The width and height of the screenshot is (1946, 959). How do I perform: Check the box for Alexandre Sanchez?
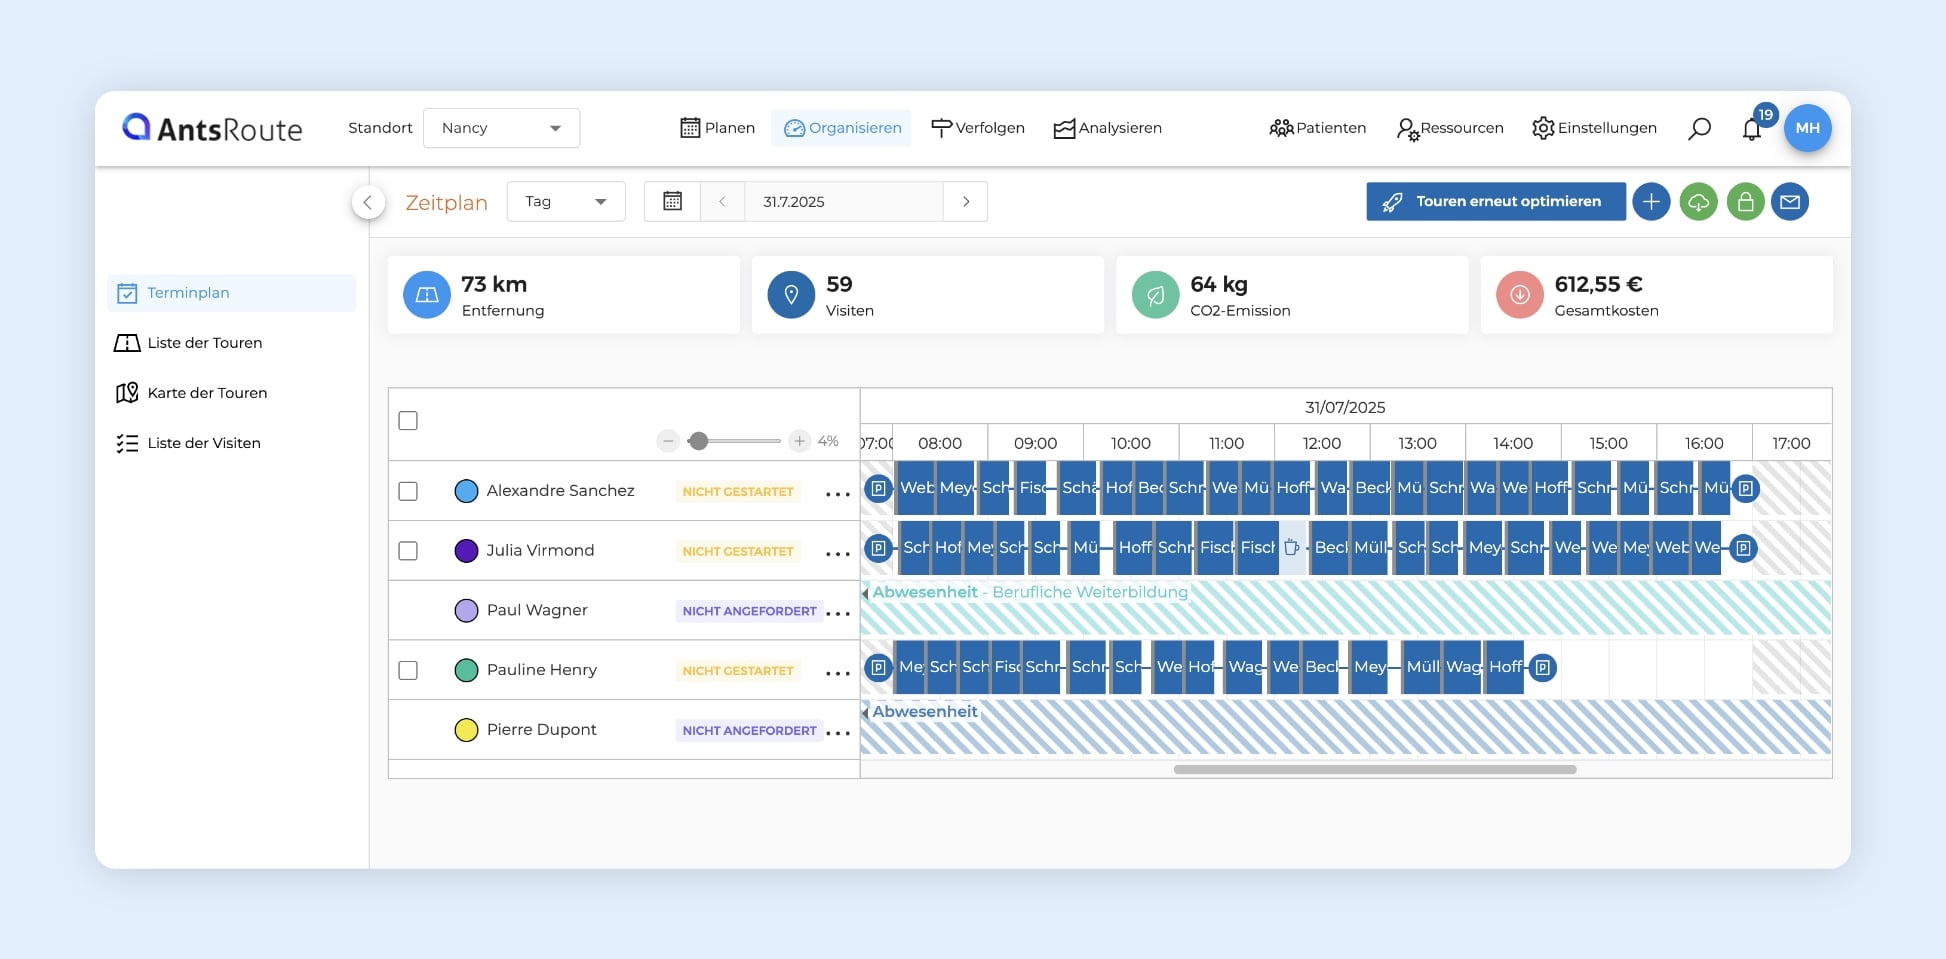pyautogui.click(x=408, y=491)
